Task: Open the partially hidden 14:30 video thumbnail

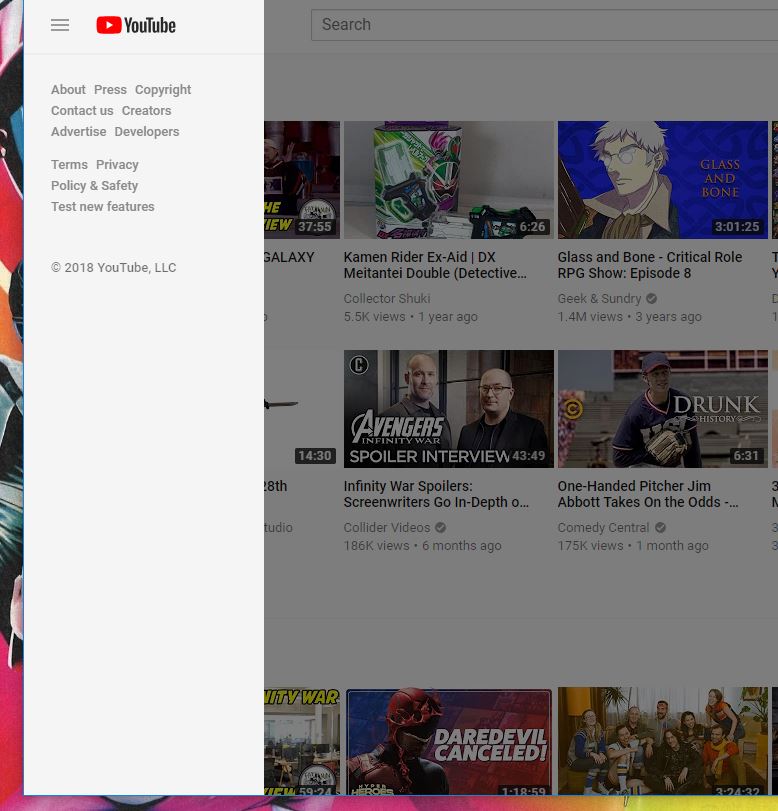Action: coord(302,409)
